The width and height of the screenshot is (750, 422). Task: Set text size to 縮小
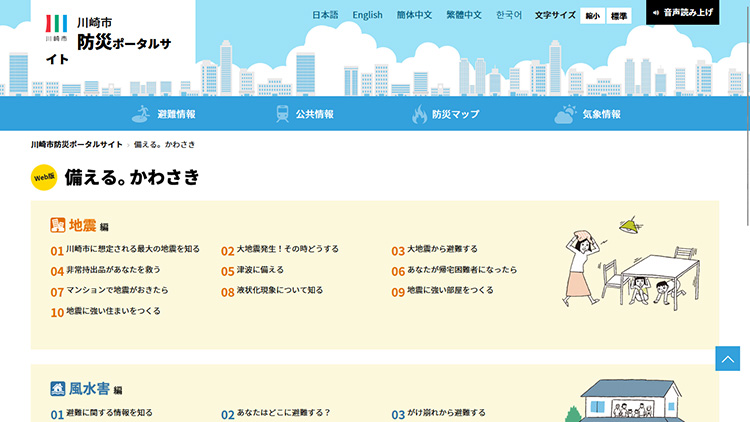[592, 16]
